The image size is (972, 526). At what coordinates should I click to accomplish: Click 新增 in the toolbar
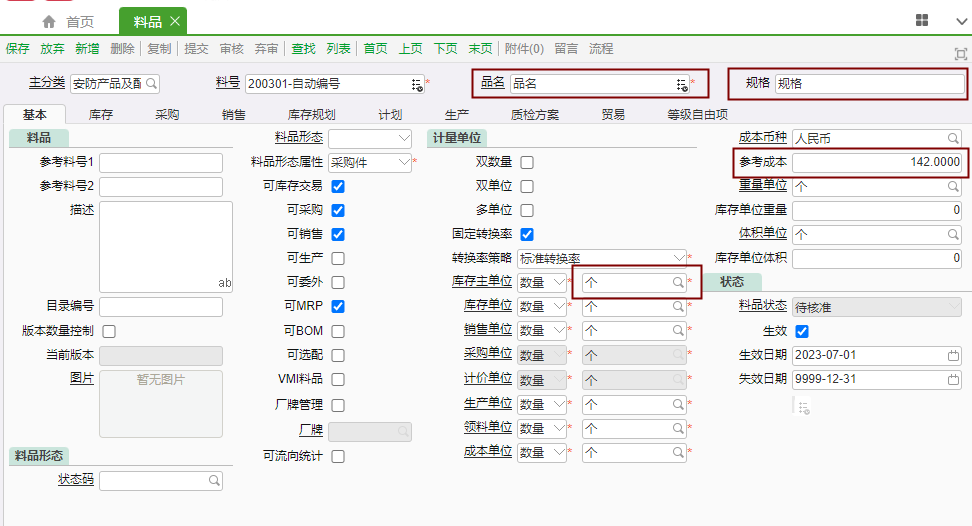[x=87, y=48]
